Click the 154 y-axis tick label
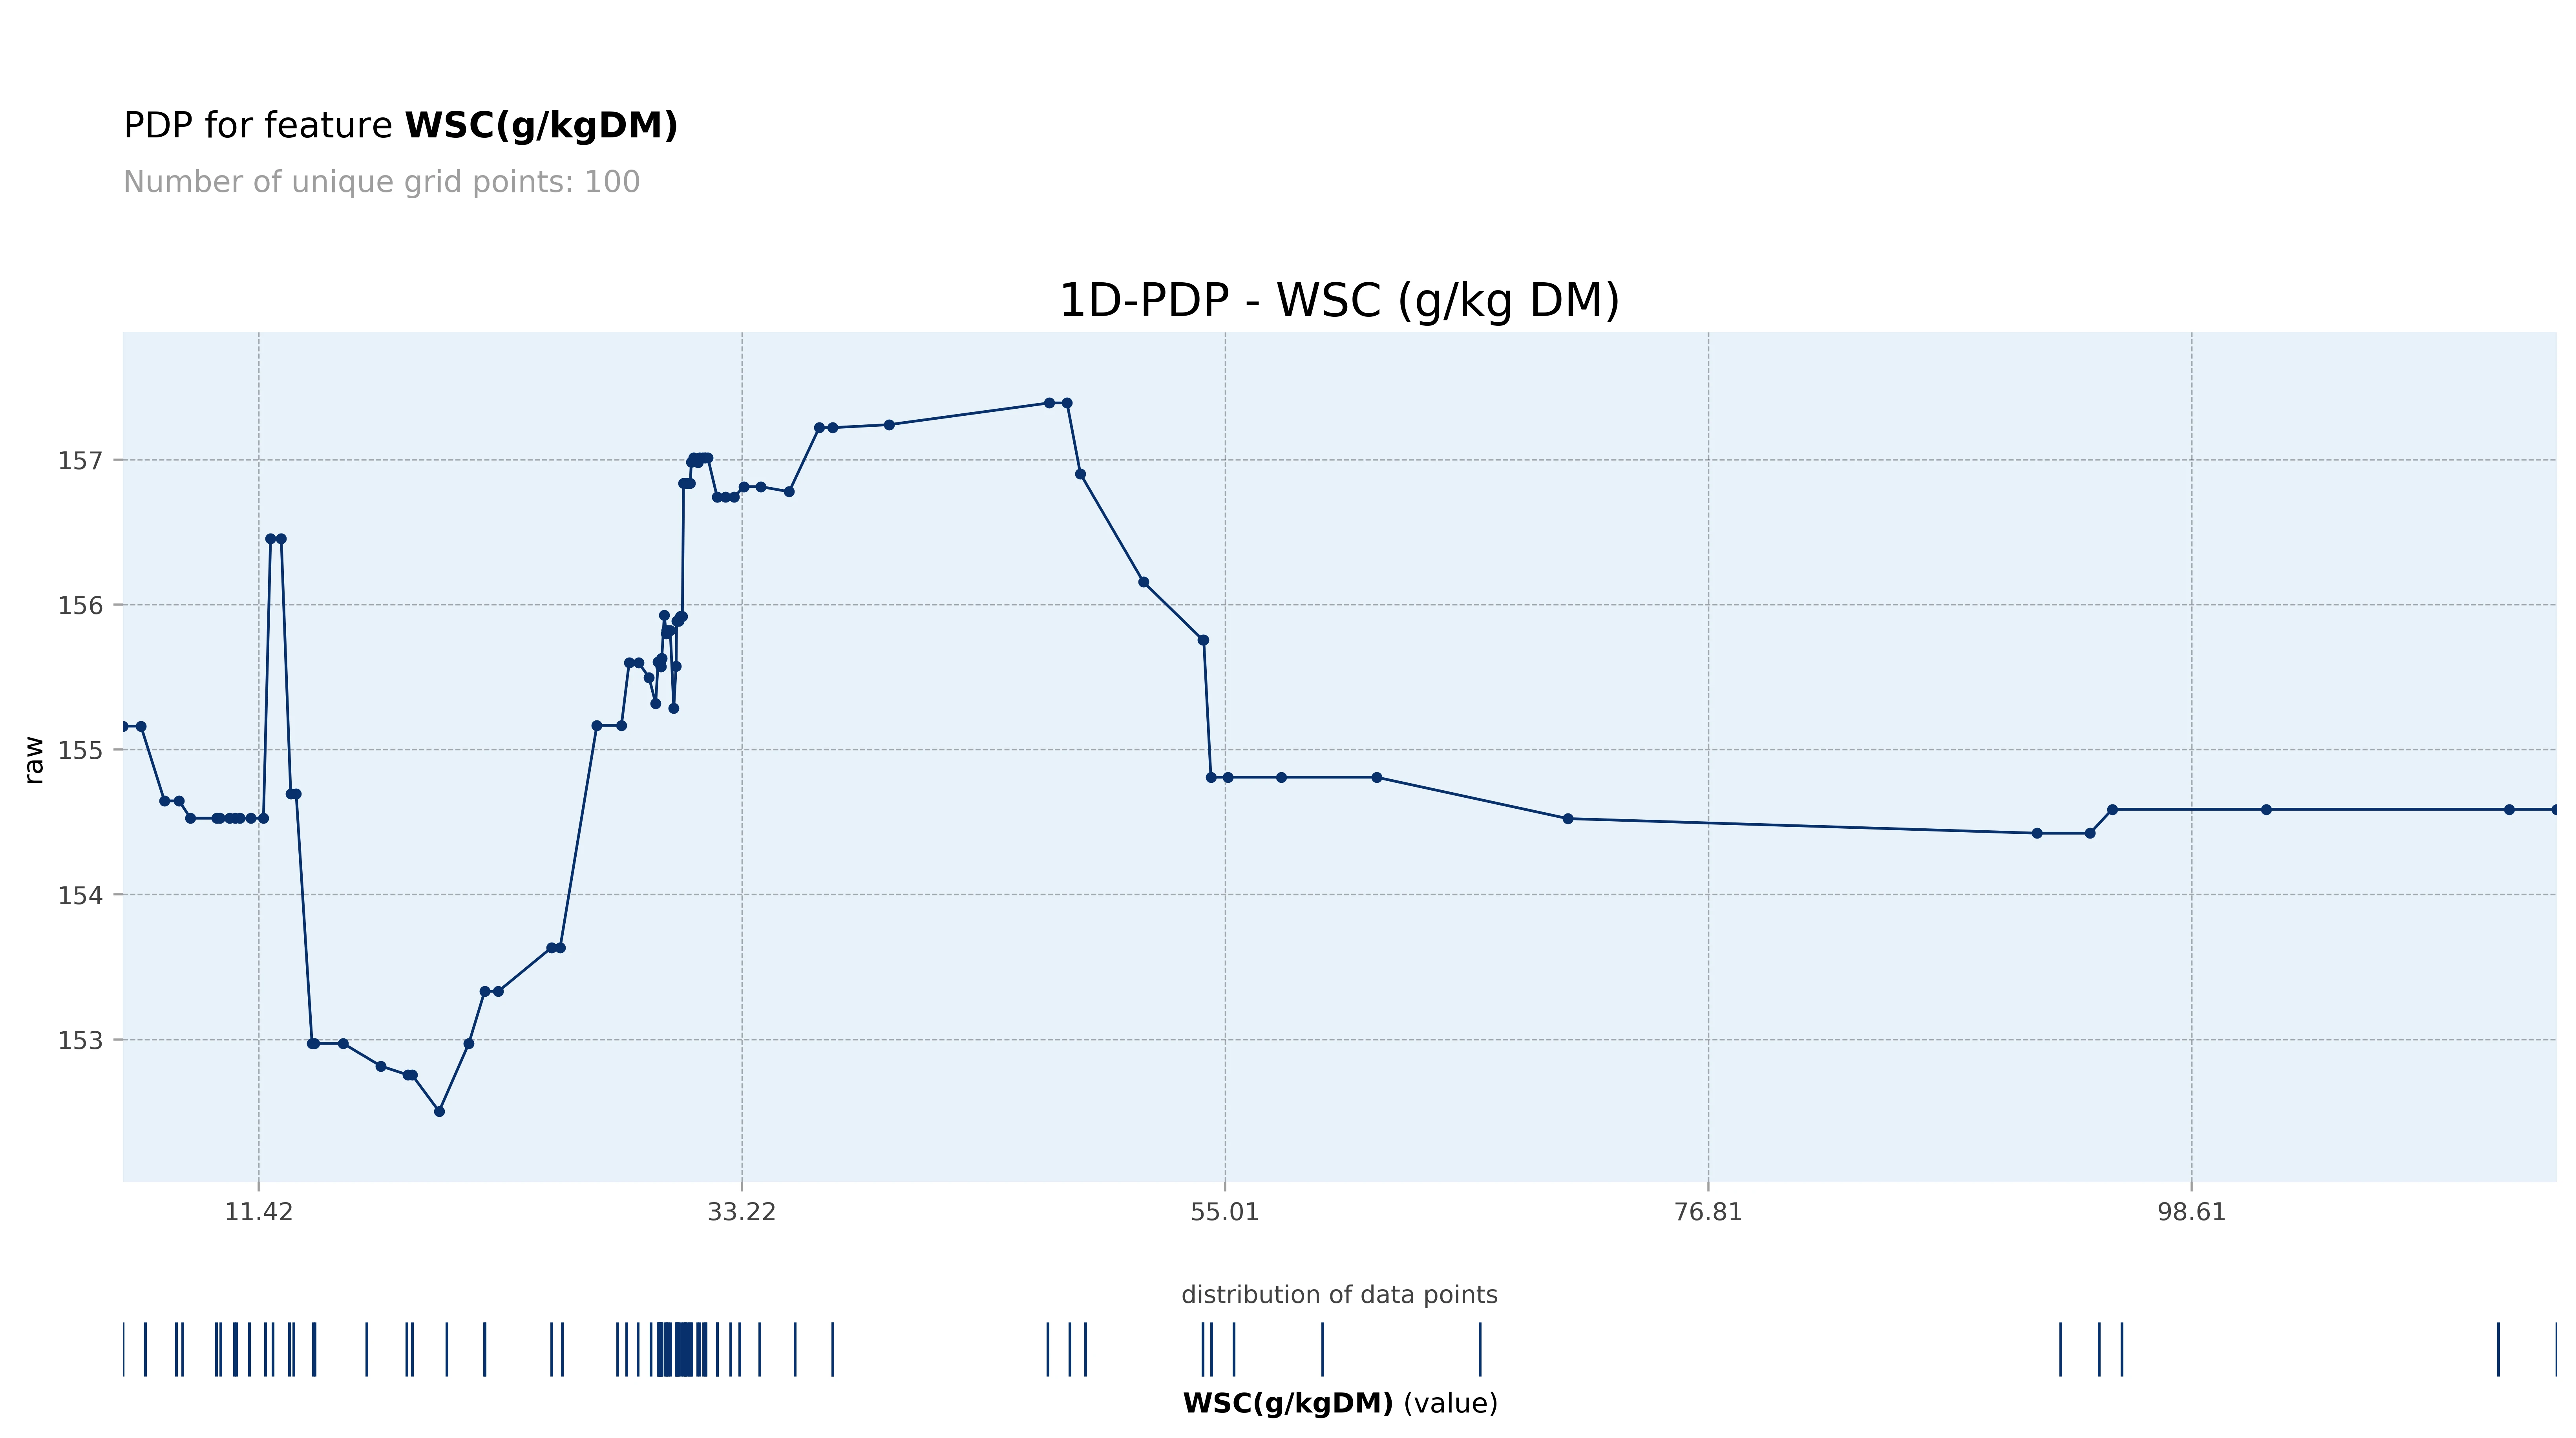Screen dimensions: 2576x1438 (x=80, y=895)
